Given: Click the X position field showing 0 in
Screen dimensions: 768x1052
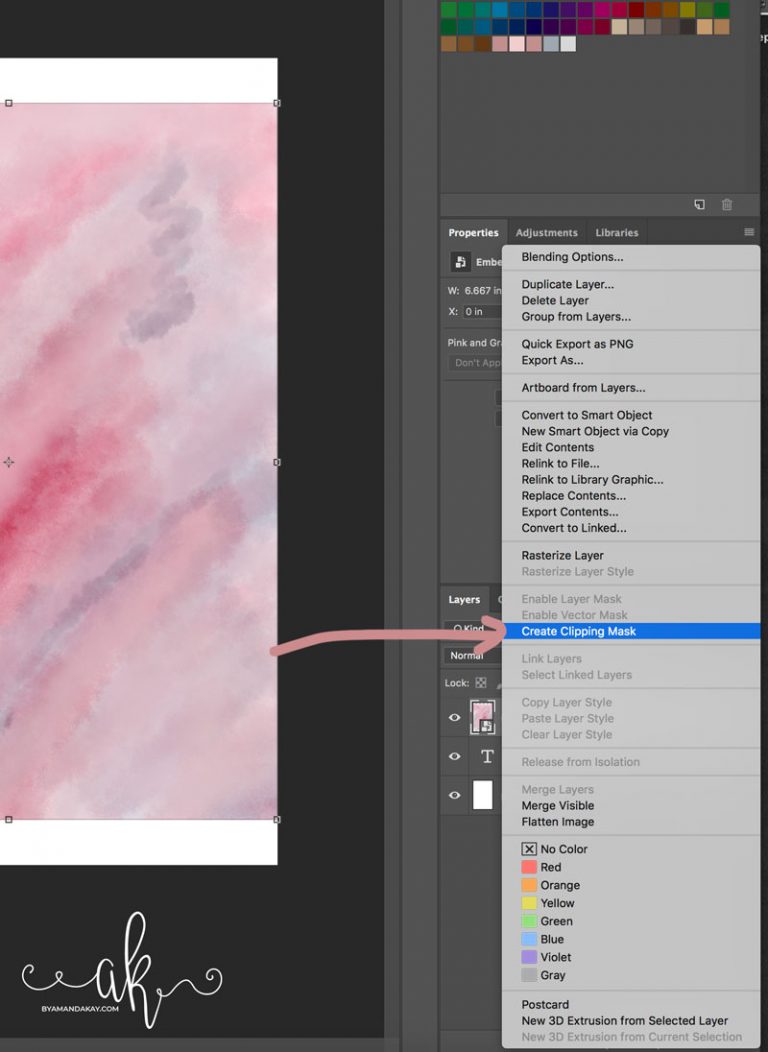Looking at the screenshot, I should click(x=482, y=311).
